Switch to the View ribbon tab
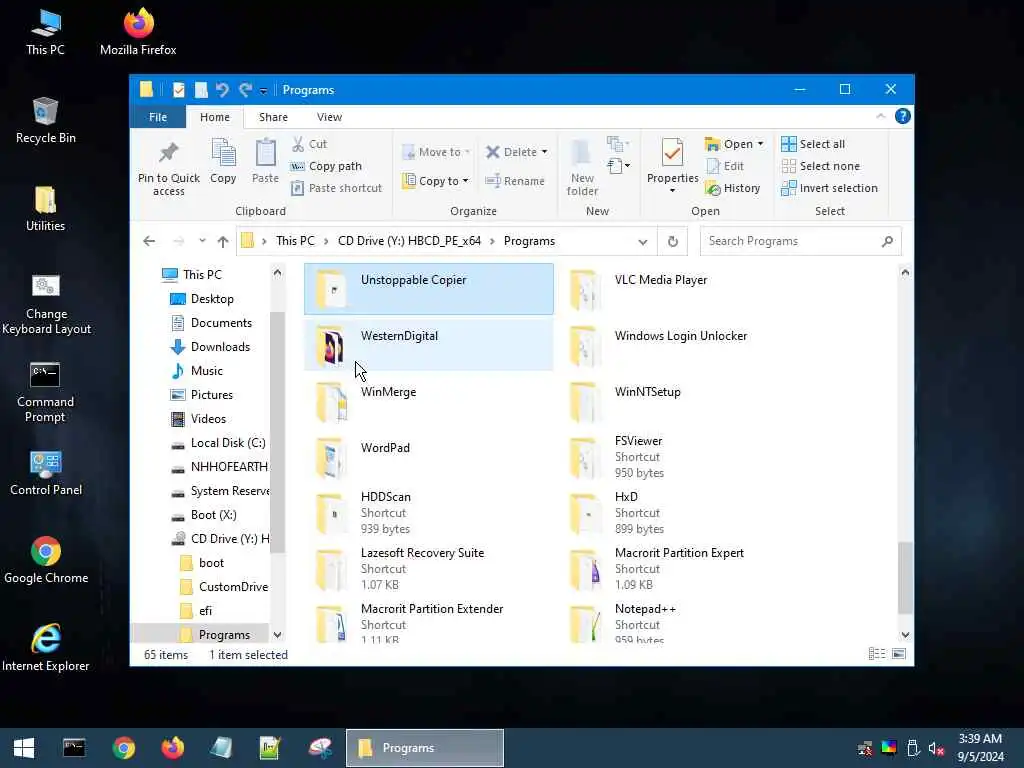 tap(329, 117)
